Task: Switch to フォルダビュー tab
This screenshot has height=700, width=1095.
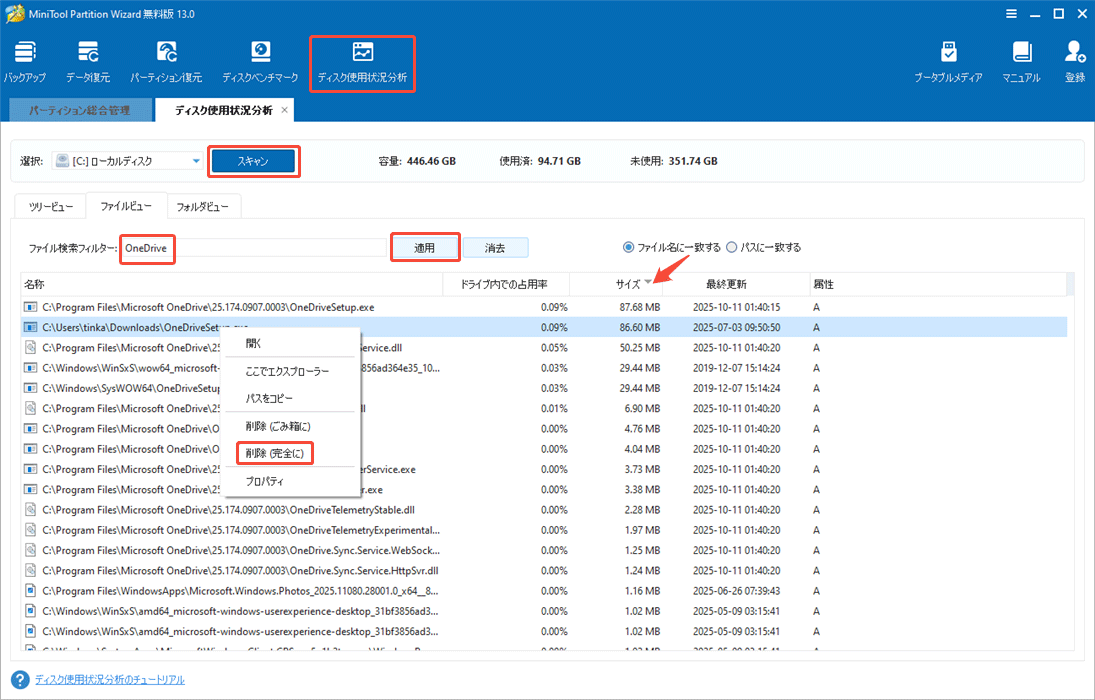Action: tap(203, 207)
